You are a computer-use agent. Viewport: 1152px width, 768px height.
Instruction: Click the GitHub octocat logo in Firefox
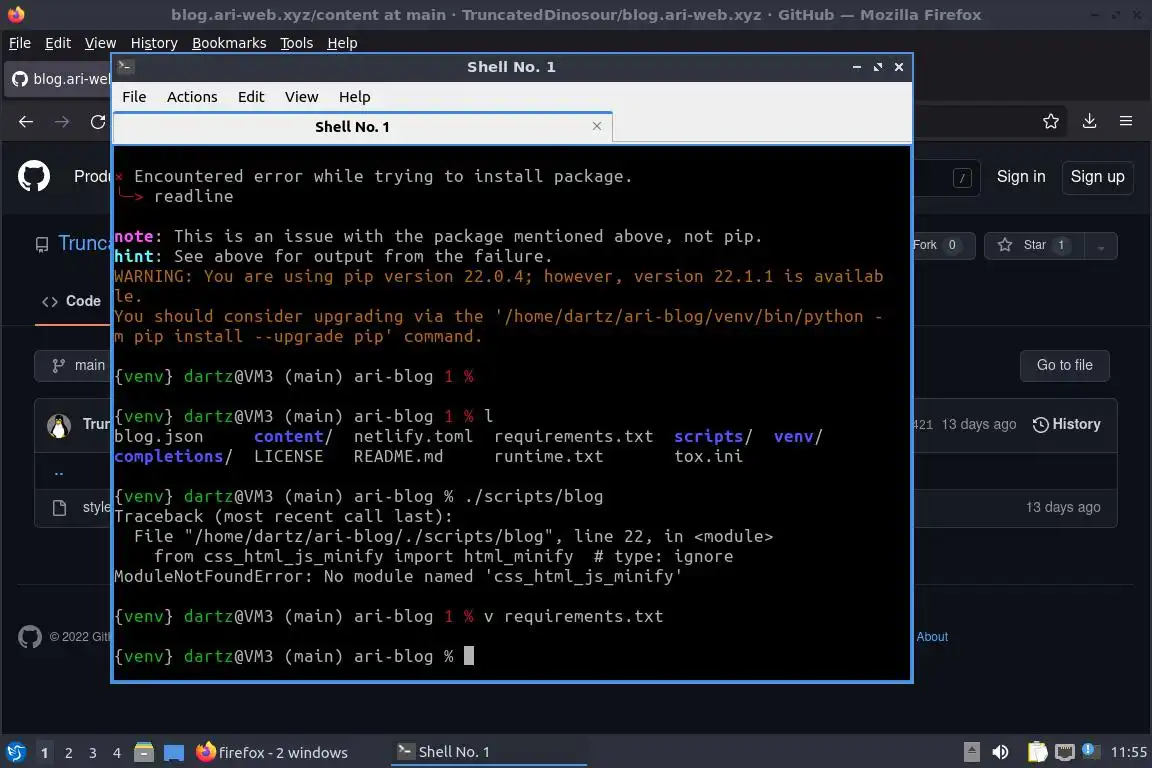pos(34,176)
